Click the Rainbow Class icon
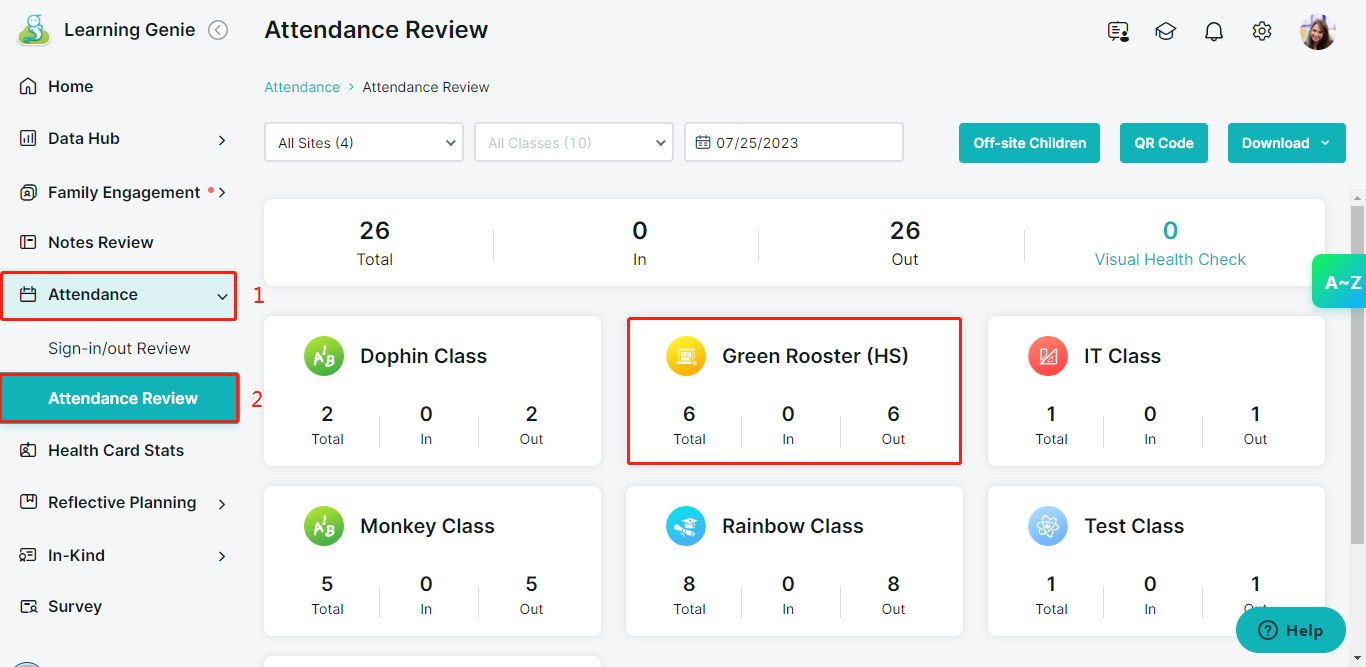This screenshot has width=1366, height=667. coord(686,526)
